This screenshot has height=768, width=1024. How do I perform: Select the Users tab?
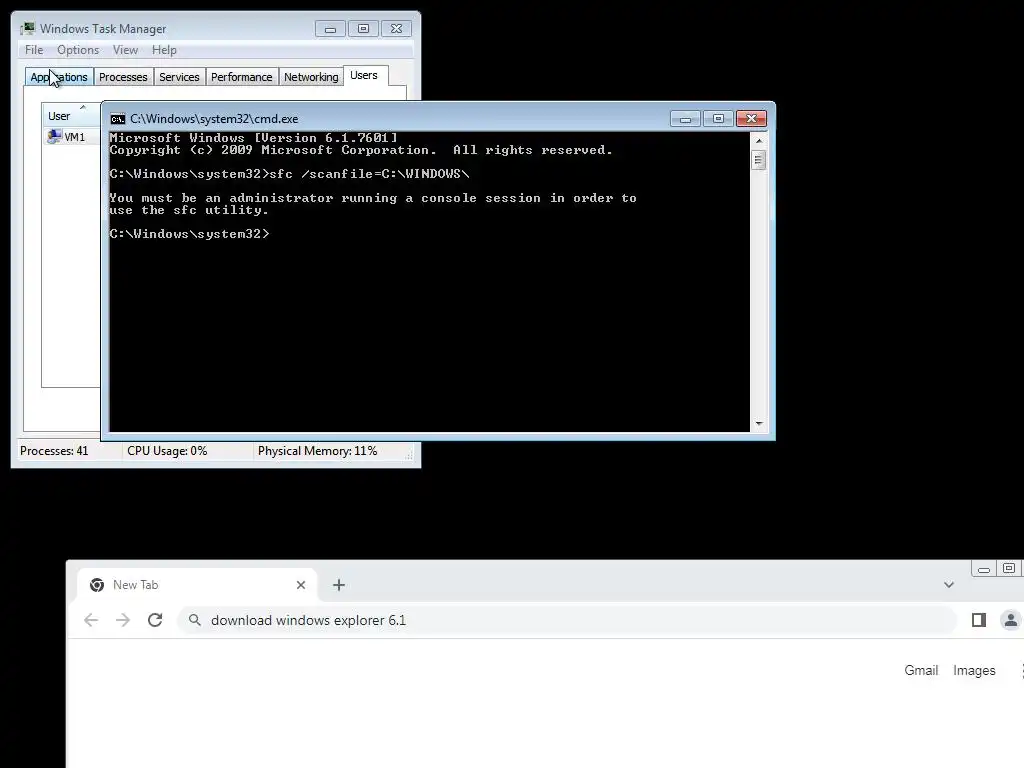(364, 75)
